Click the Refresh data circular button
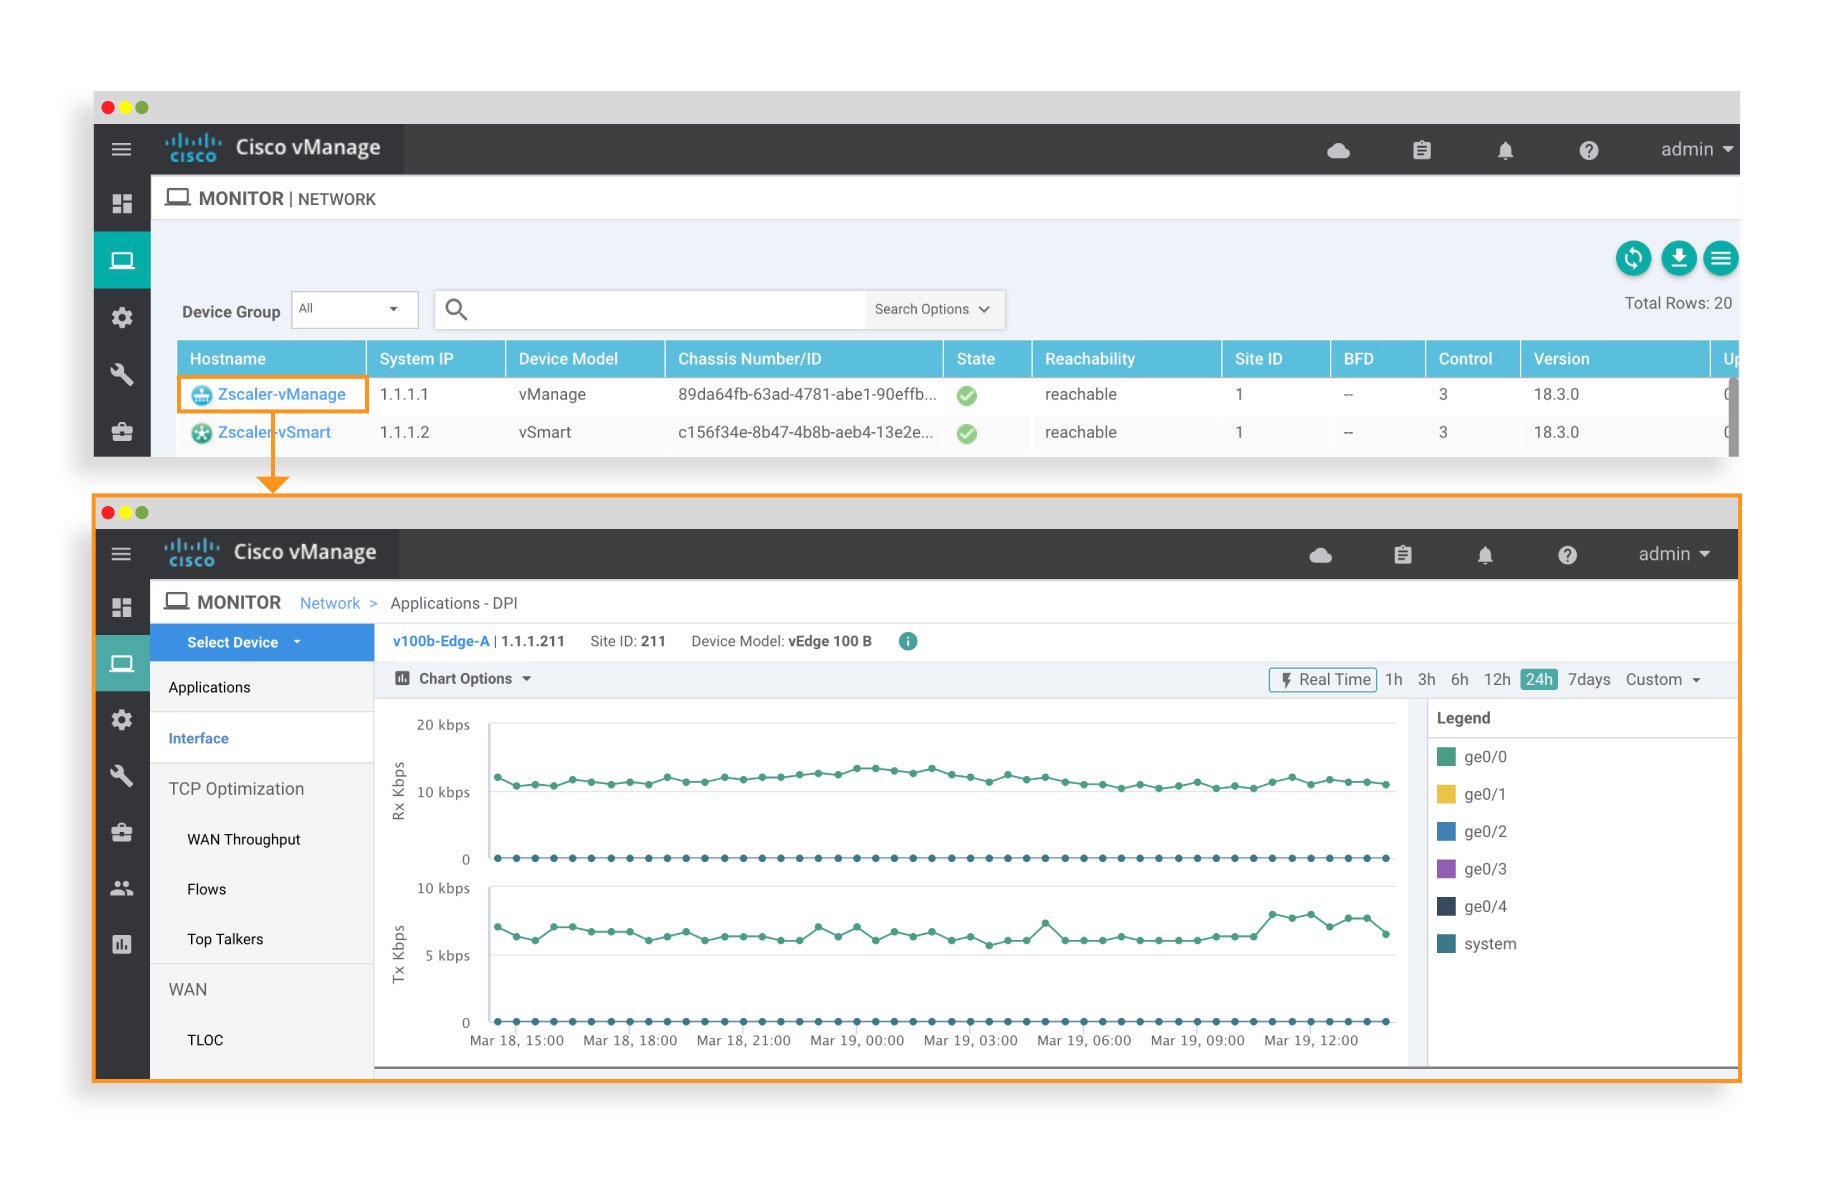1844x1190 pixels. click(x=1633, y=258)
